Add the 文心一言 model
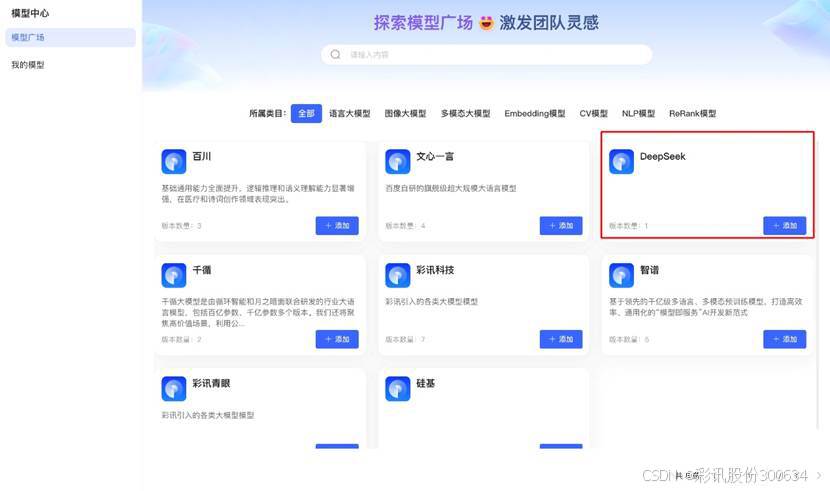The height and width of the screenshot is (491, 830). (561, 225)
